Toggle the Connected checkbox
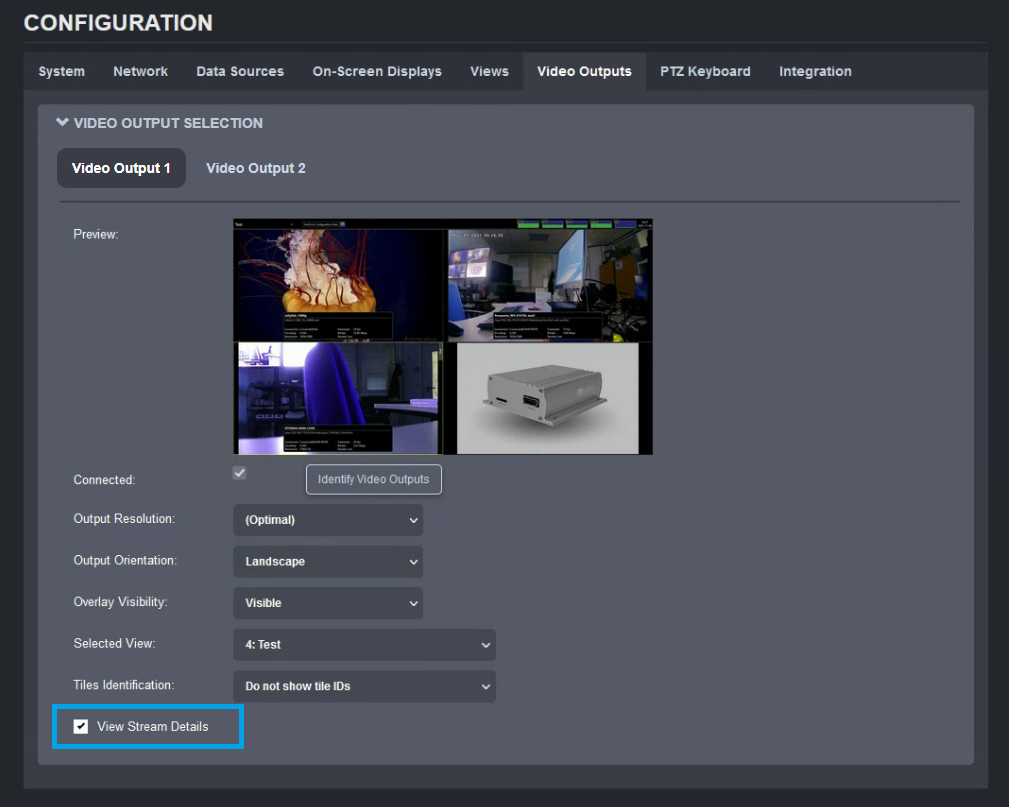 239,473
